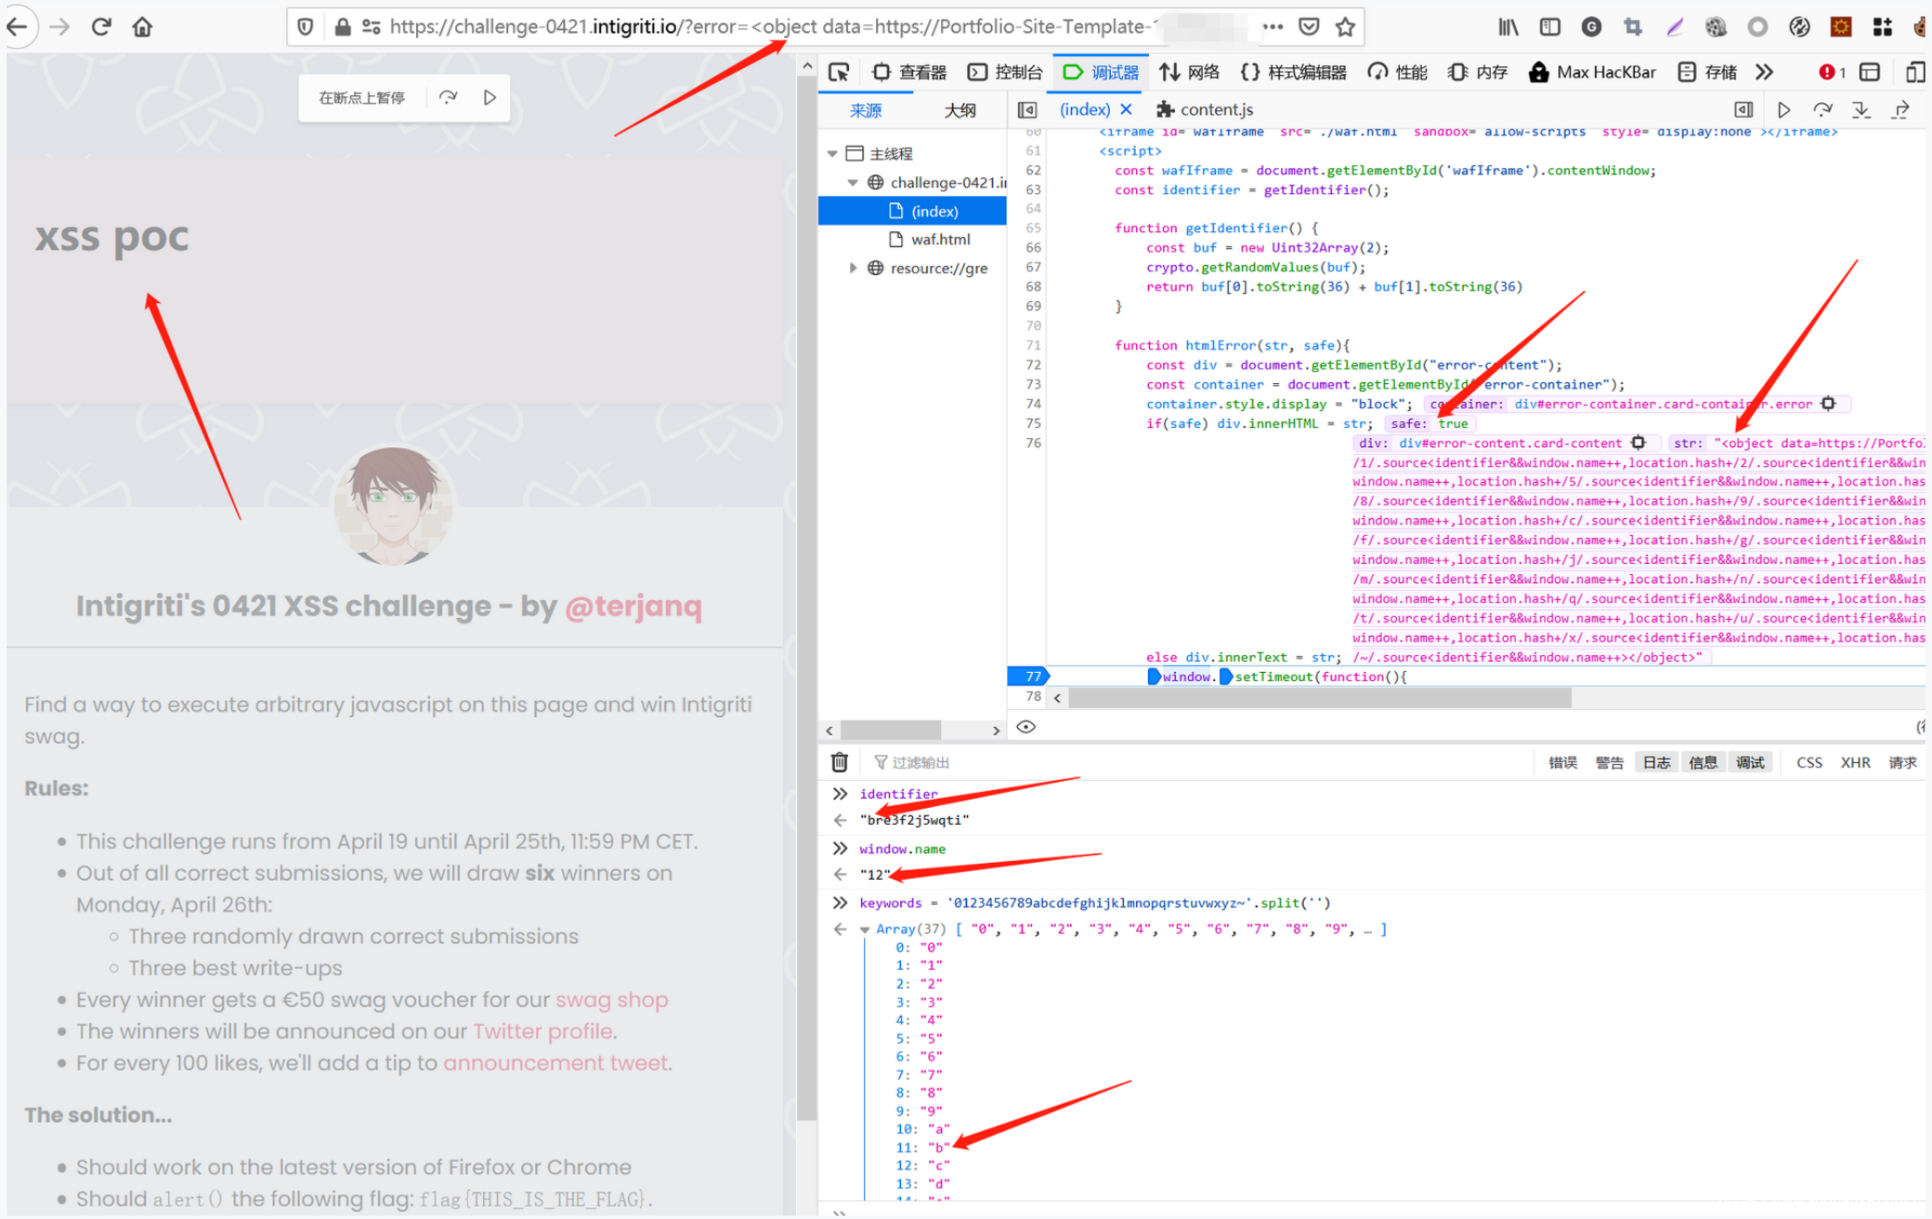This screenshot has width=1932, height=1219.
Task: Toggle the XHR console filter
Action: 1855,762
